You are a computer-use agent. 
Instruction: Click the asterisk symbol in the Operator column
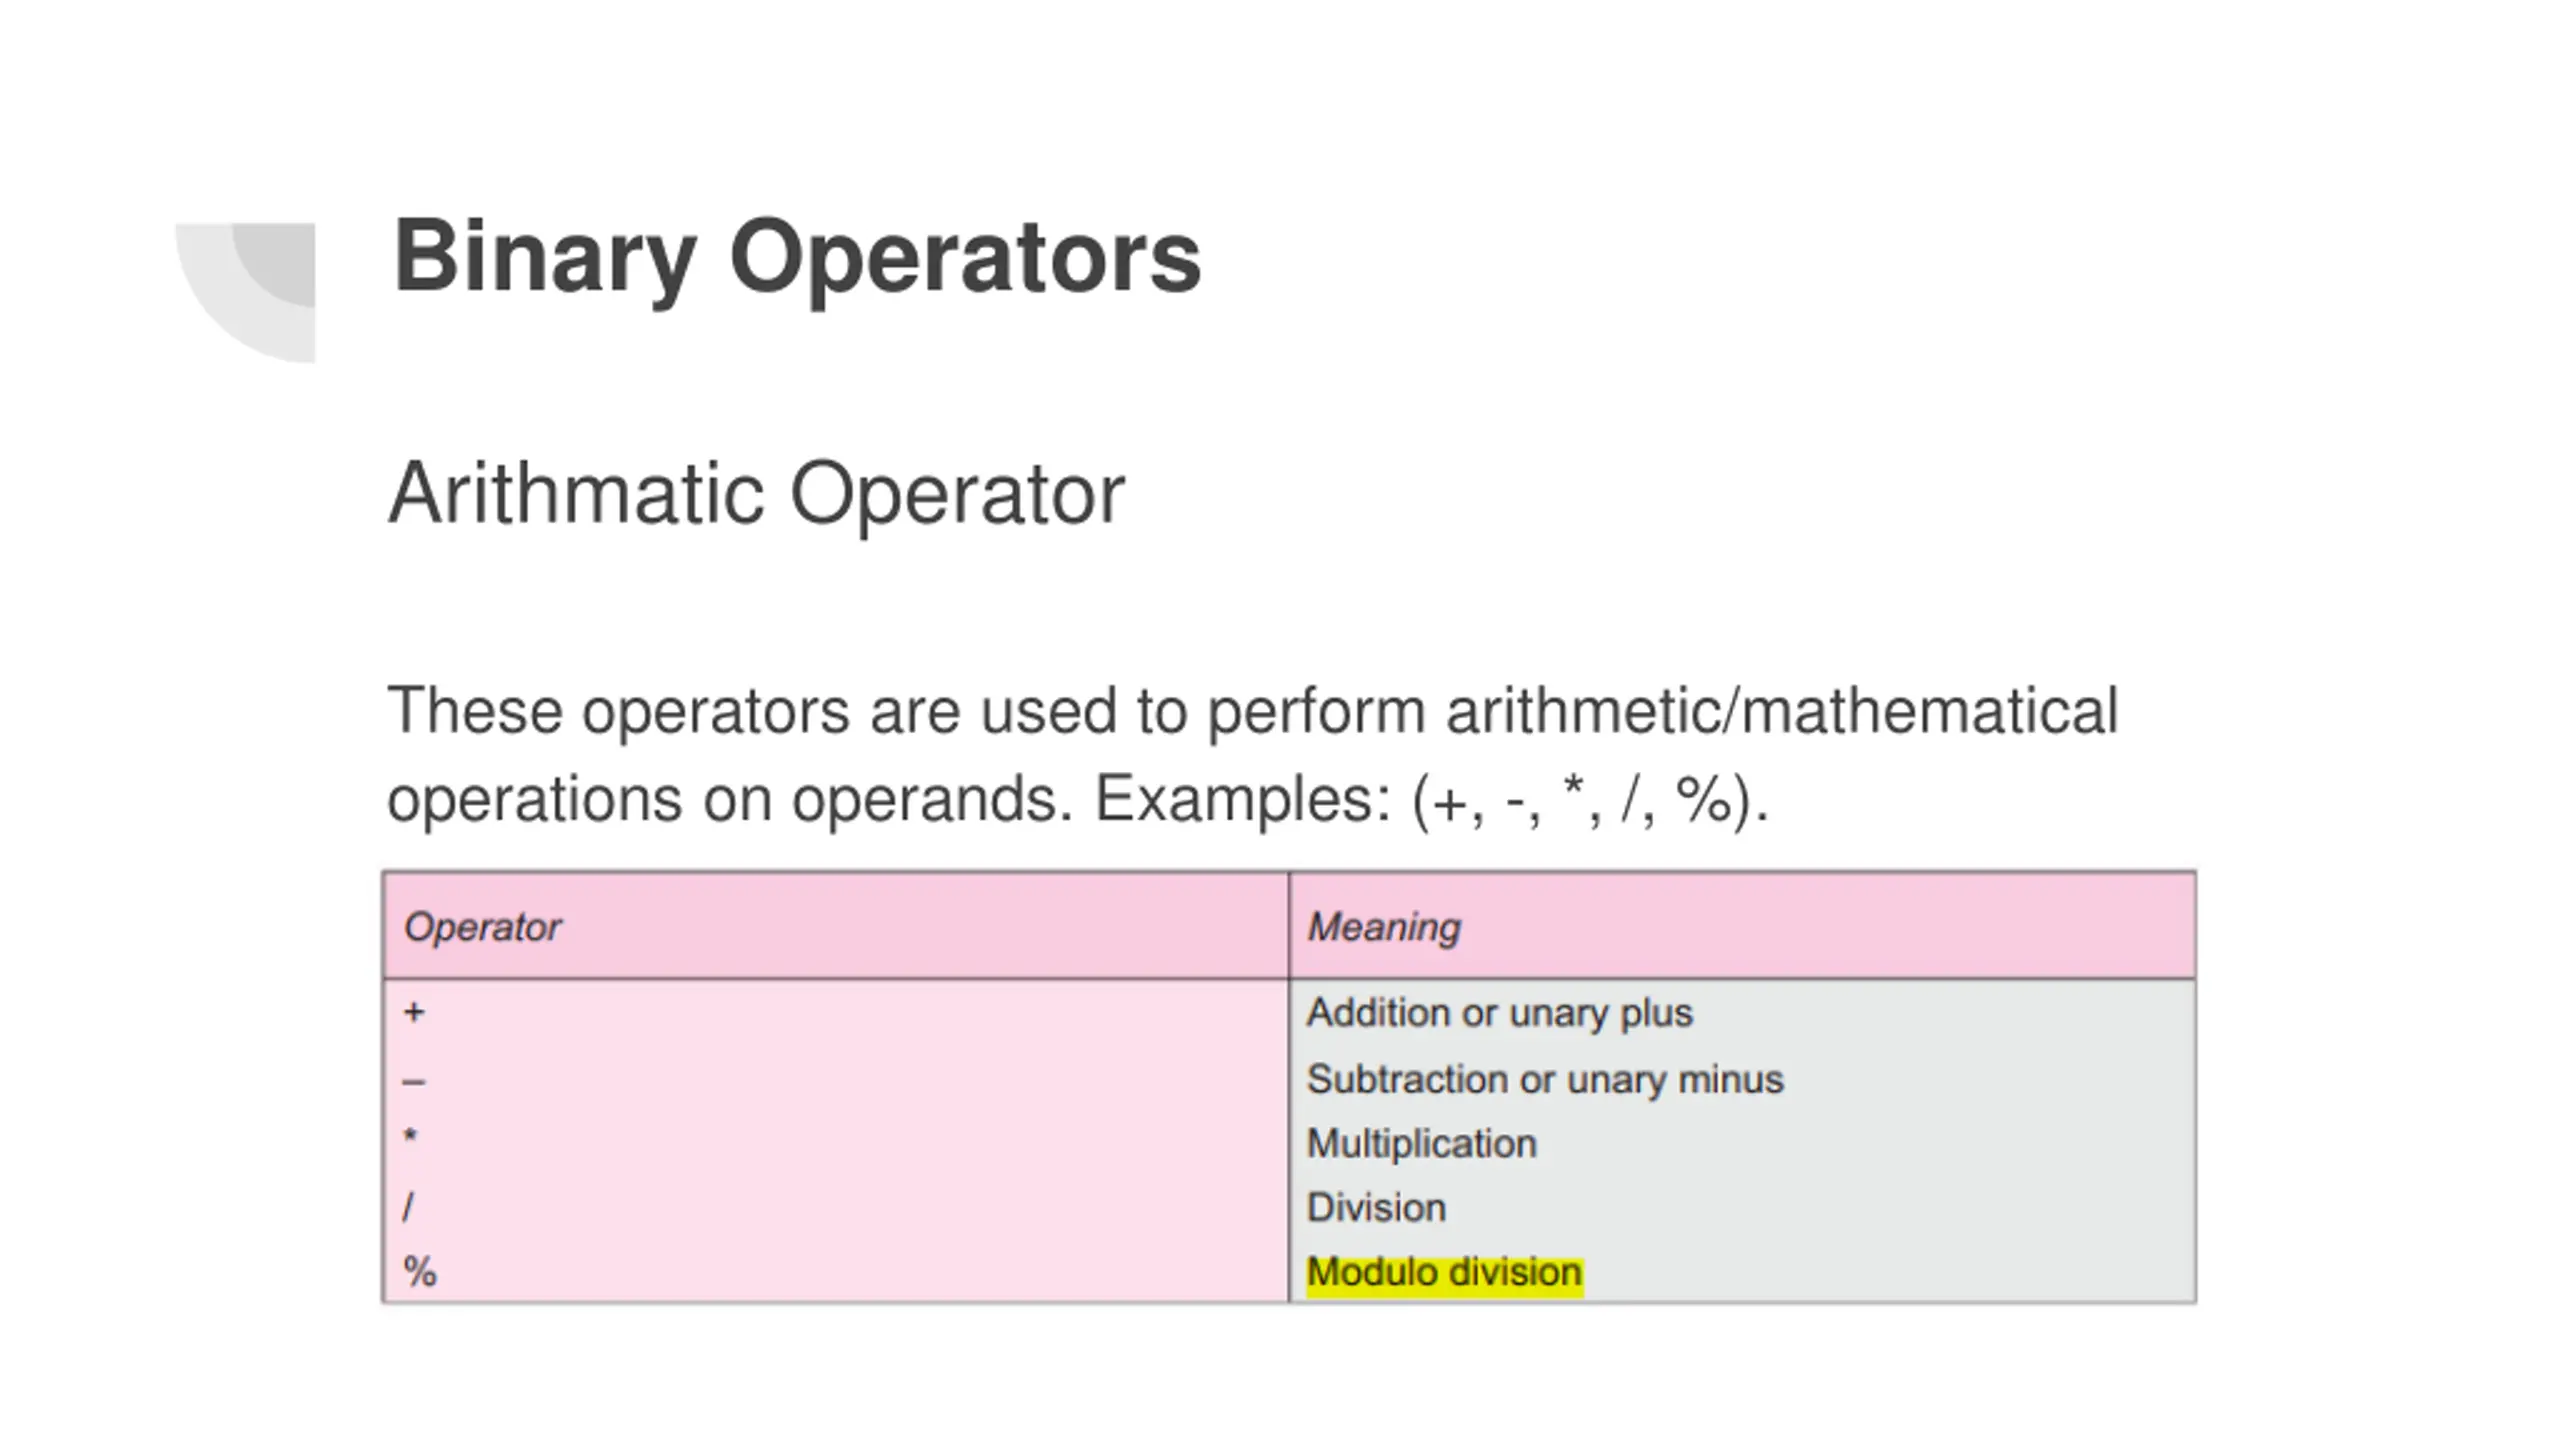pyautogui.click(x=410, y=1137)
